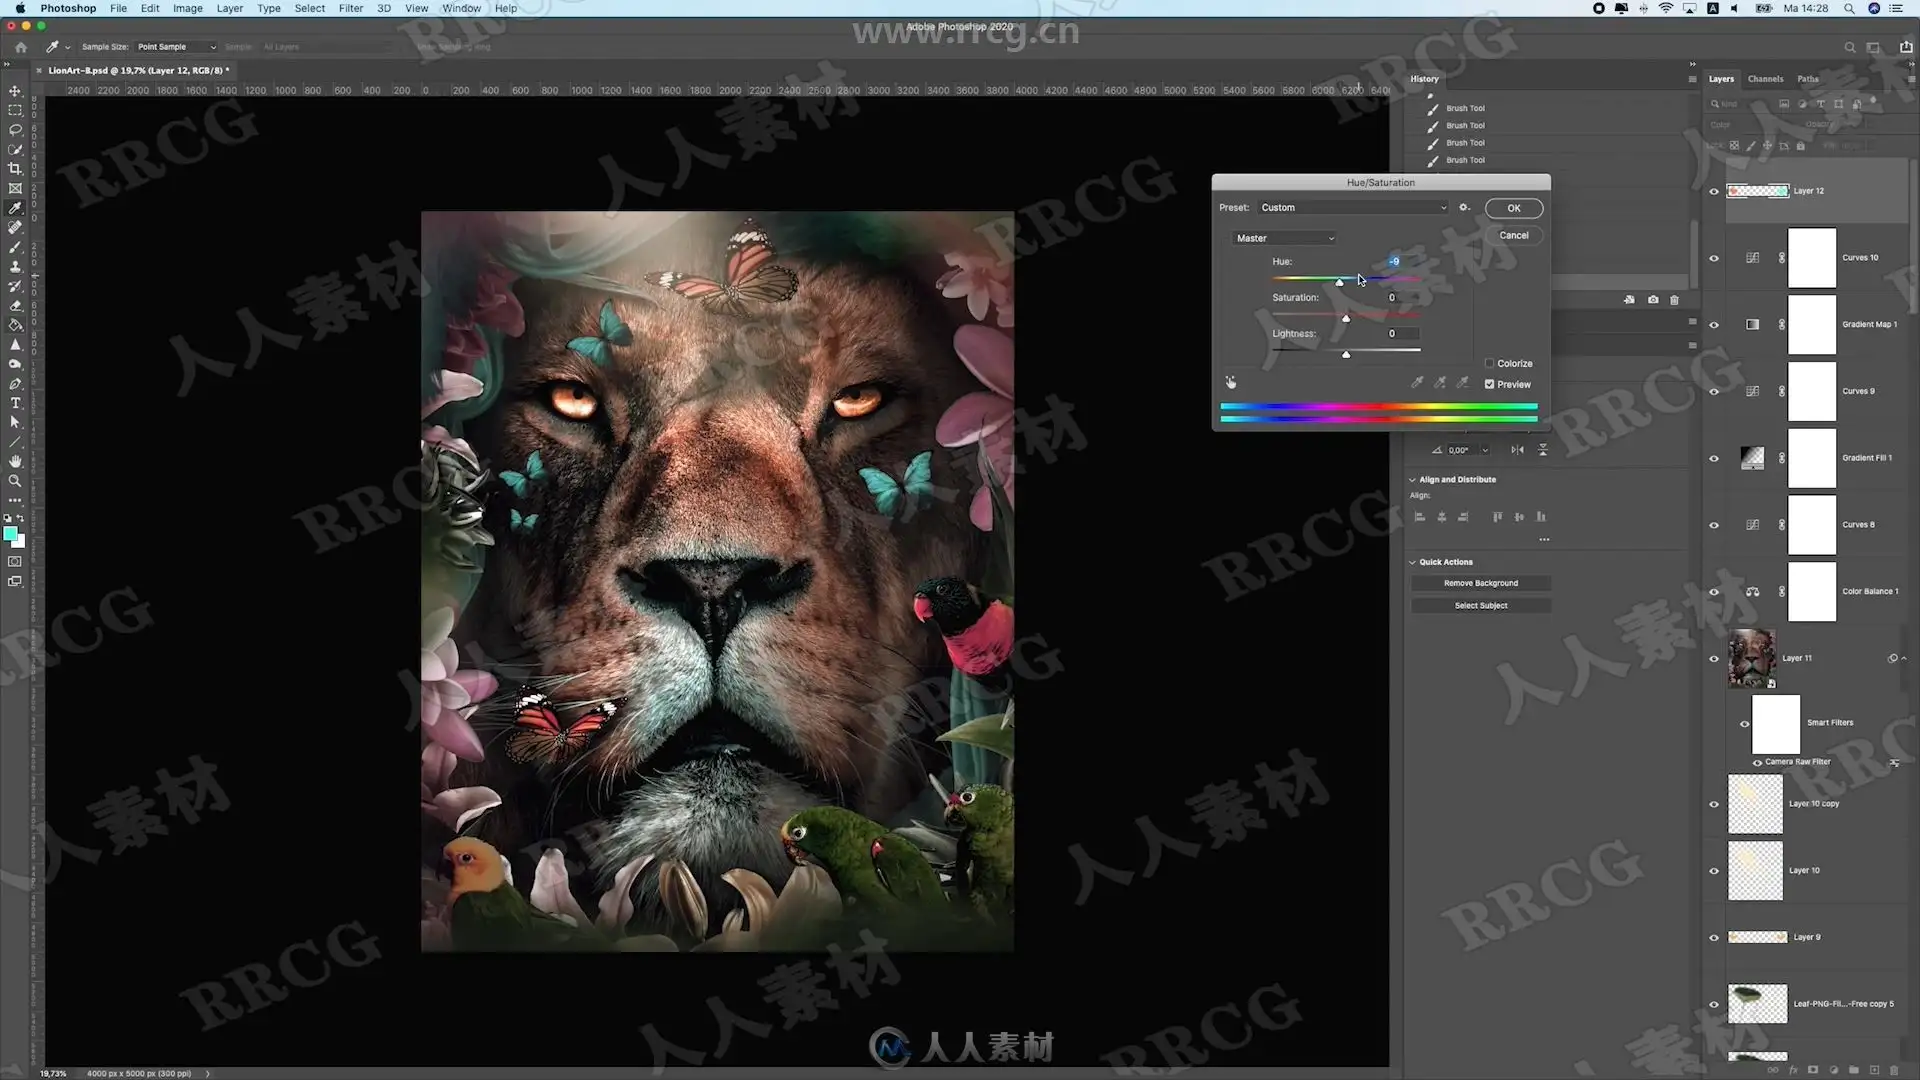Click the Lightness slider handle

(x=1346, y=354)
